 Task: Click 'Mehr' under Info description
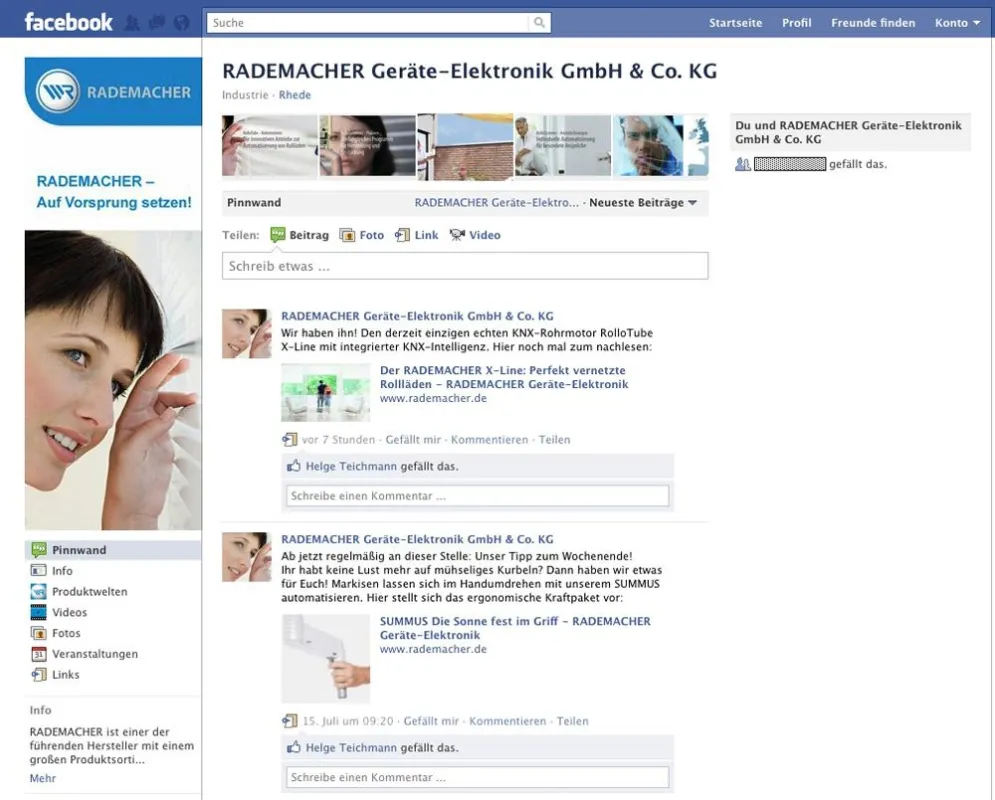[x=43, y=778]
